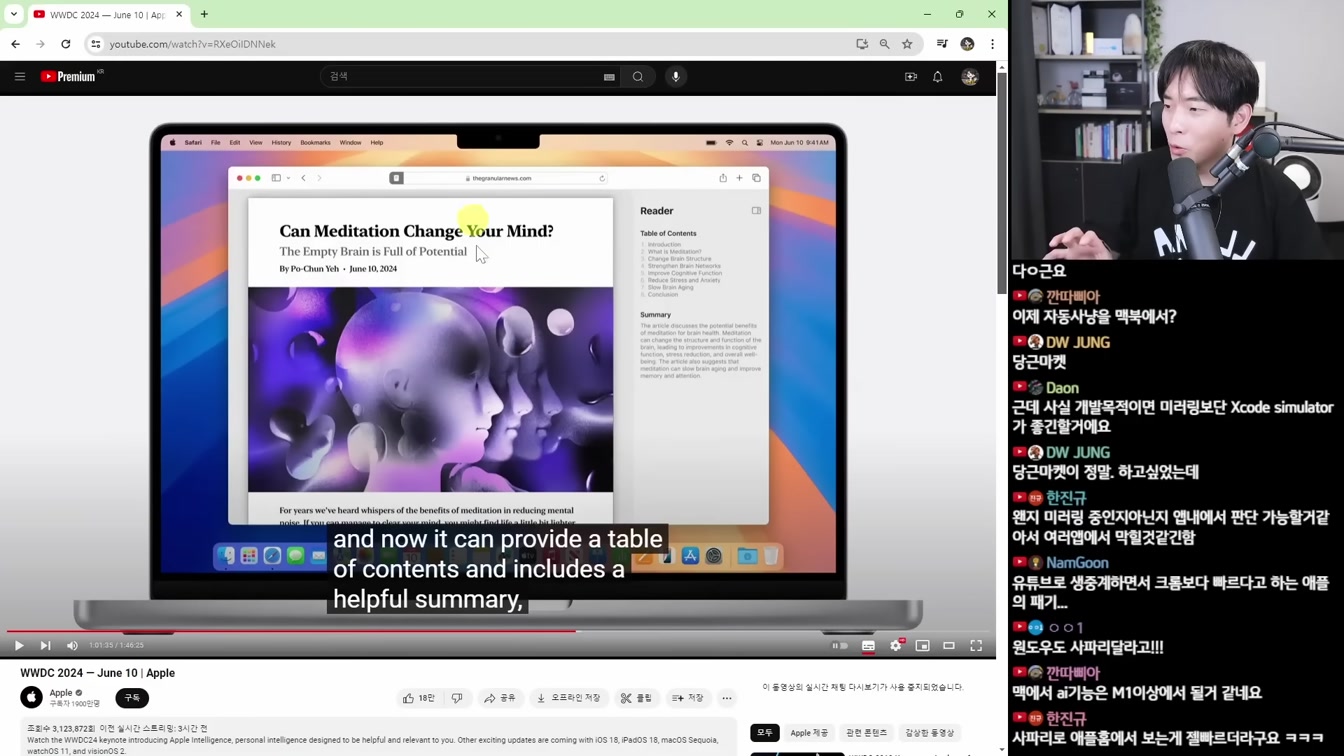Select the 감상한 동영상 filter chip

pos(930,733)
